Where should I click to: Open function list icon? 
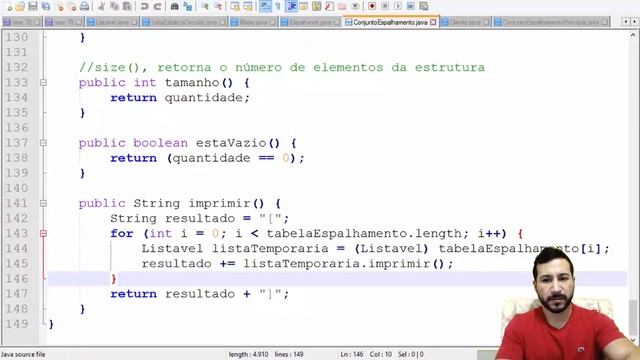pos(329,6)
